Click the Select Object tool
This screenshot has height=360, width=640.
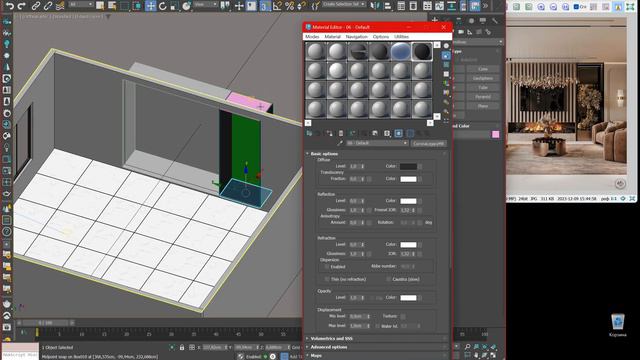click(x=100, y=6)
